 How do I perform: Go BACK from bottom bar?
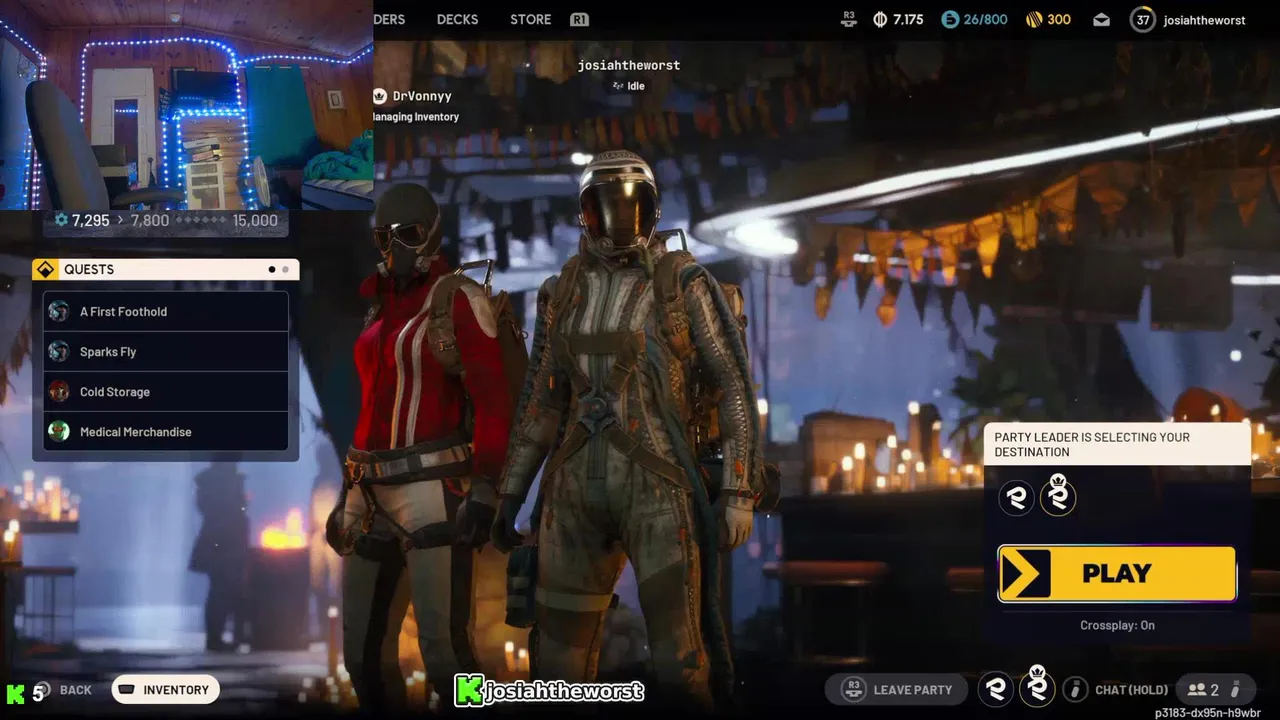click(75, 690)
